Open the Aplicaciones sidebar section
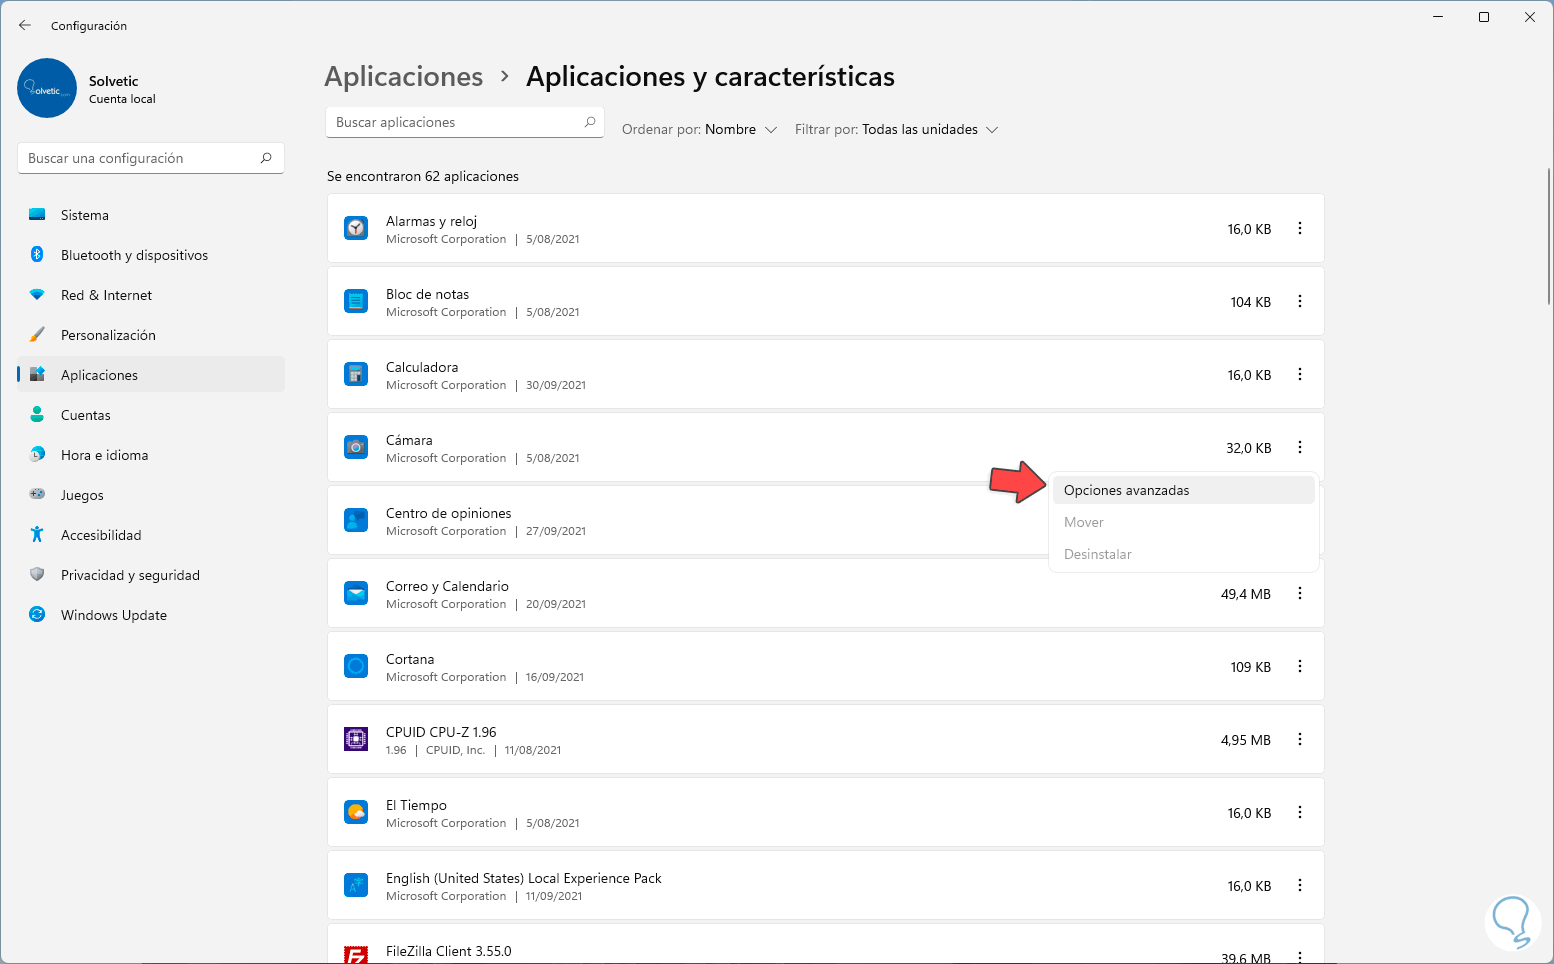The width and height of the screenshot is (1554, 964). [151, 375]
